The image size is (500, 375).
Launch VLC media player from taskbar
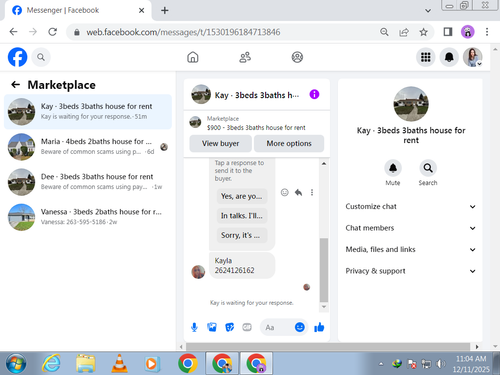point(119,363)
